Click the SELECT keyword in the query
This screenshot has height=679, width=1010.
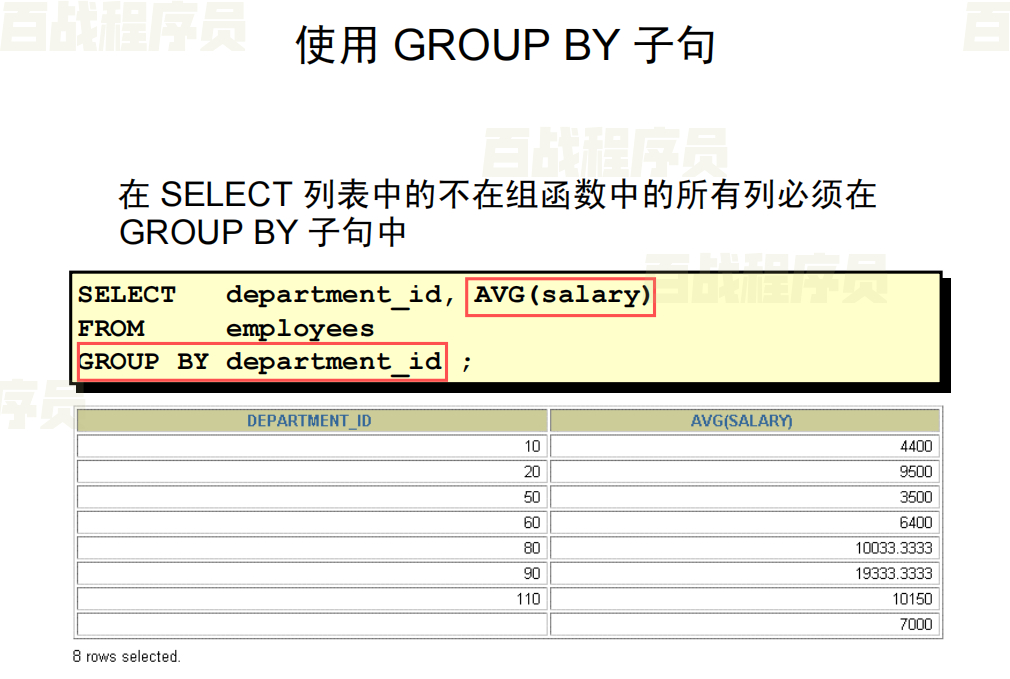click(126, 295)
